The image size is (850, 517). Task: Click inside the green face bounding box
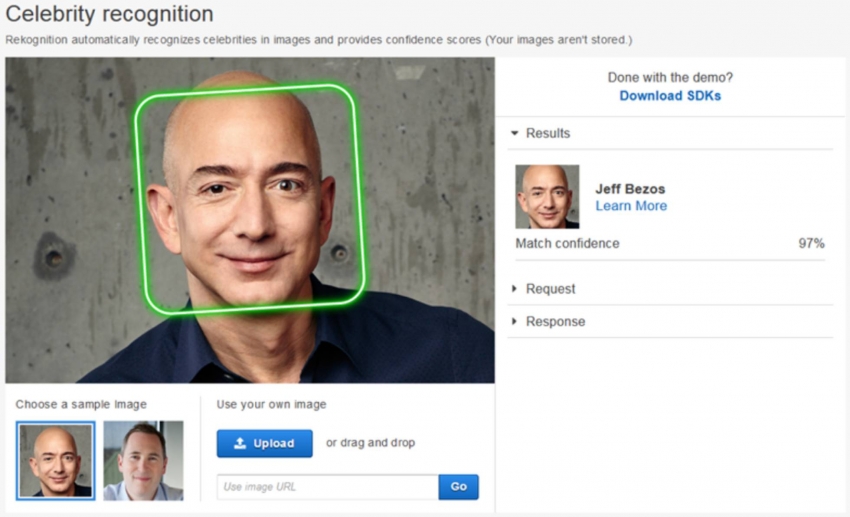tap(250, 198)
